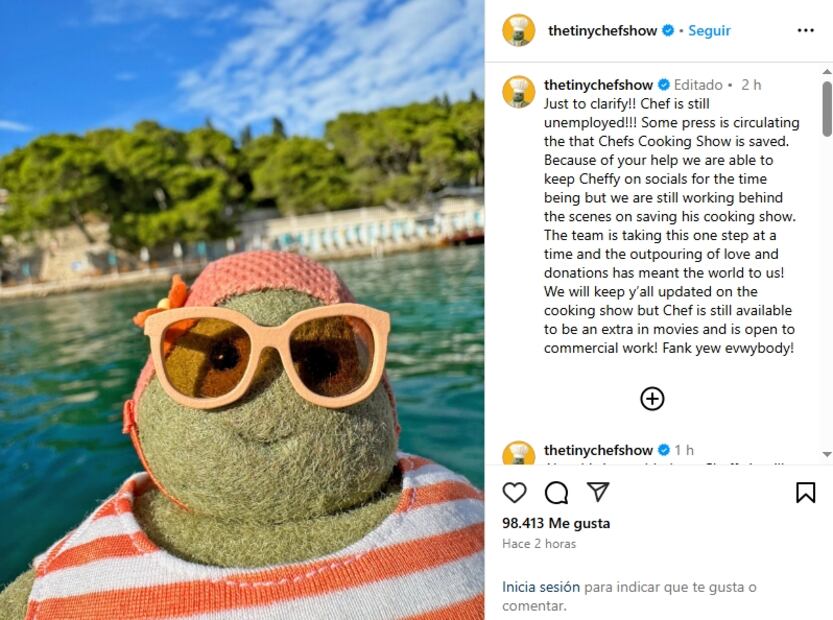Open comments via the speech bubble icon
Image resolution: width=833 pixels, height=620 pixels.
pos(556,492)
